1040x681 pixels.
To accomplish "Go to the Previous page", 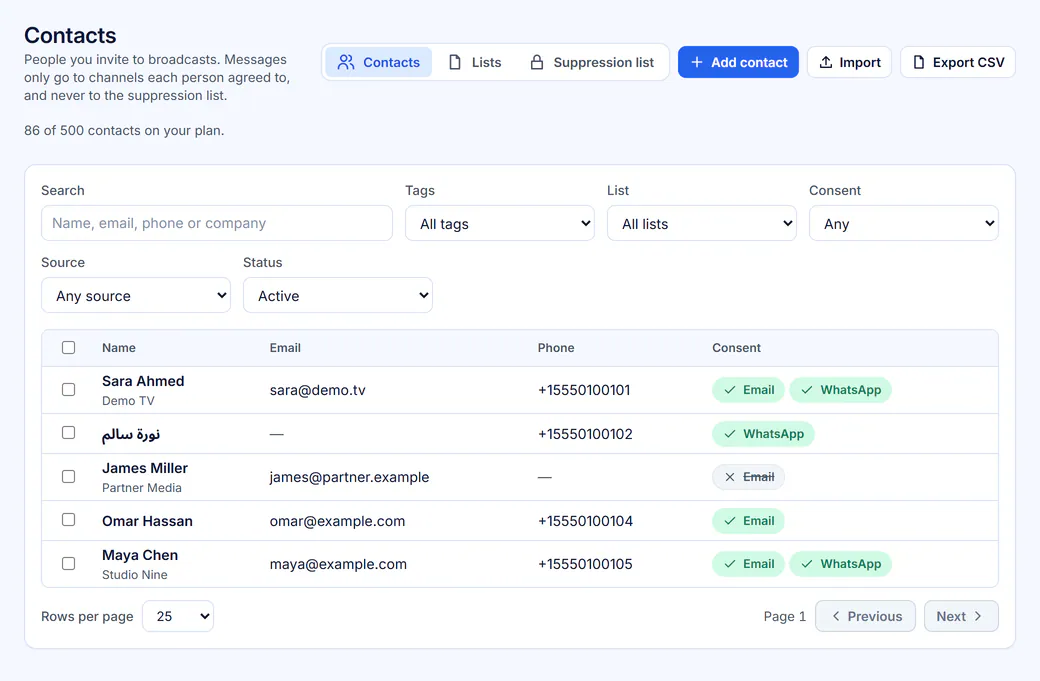I will (866, 616).
